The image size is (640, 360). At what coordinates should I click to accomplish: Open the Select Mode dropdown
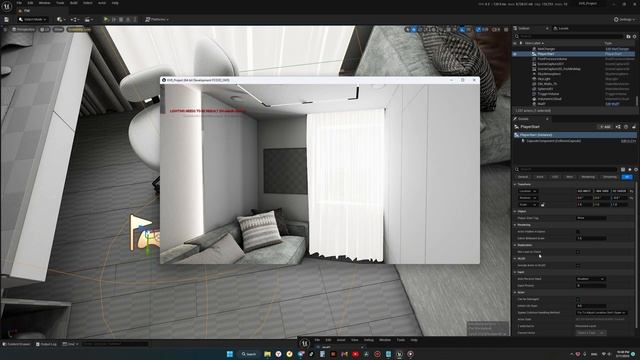[x=33, y=20]
